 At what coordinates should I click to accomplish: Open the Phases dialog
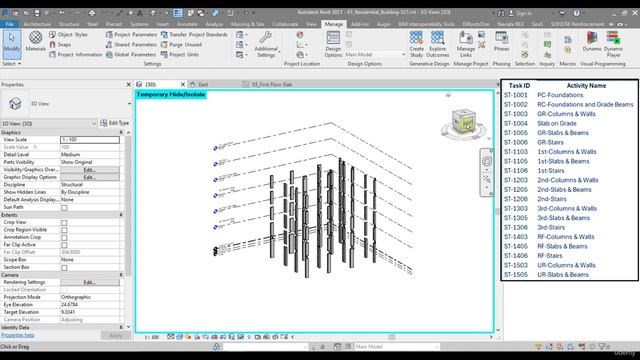pyautogui.click(x=501, y=41)
